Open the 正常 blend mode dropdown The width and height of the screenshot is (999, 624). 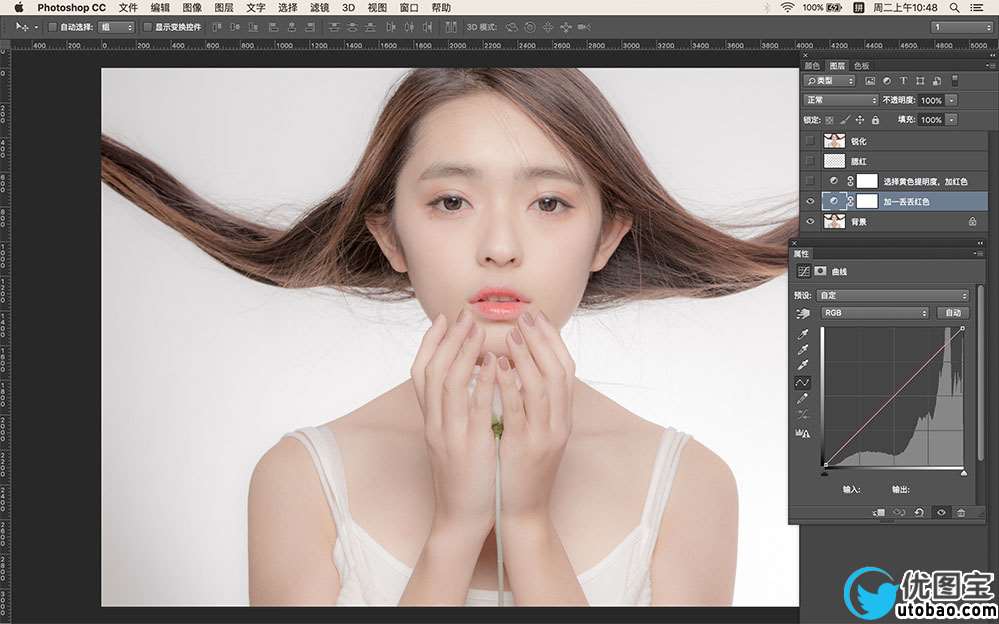coord(840,100)
